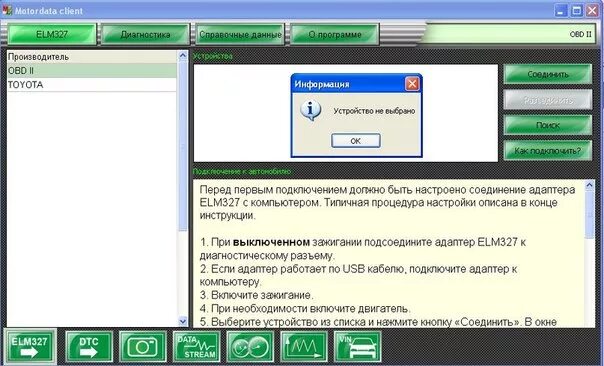Open the ELM327 connection icon in bottom toolbar

click(x=30, y=347)
